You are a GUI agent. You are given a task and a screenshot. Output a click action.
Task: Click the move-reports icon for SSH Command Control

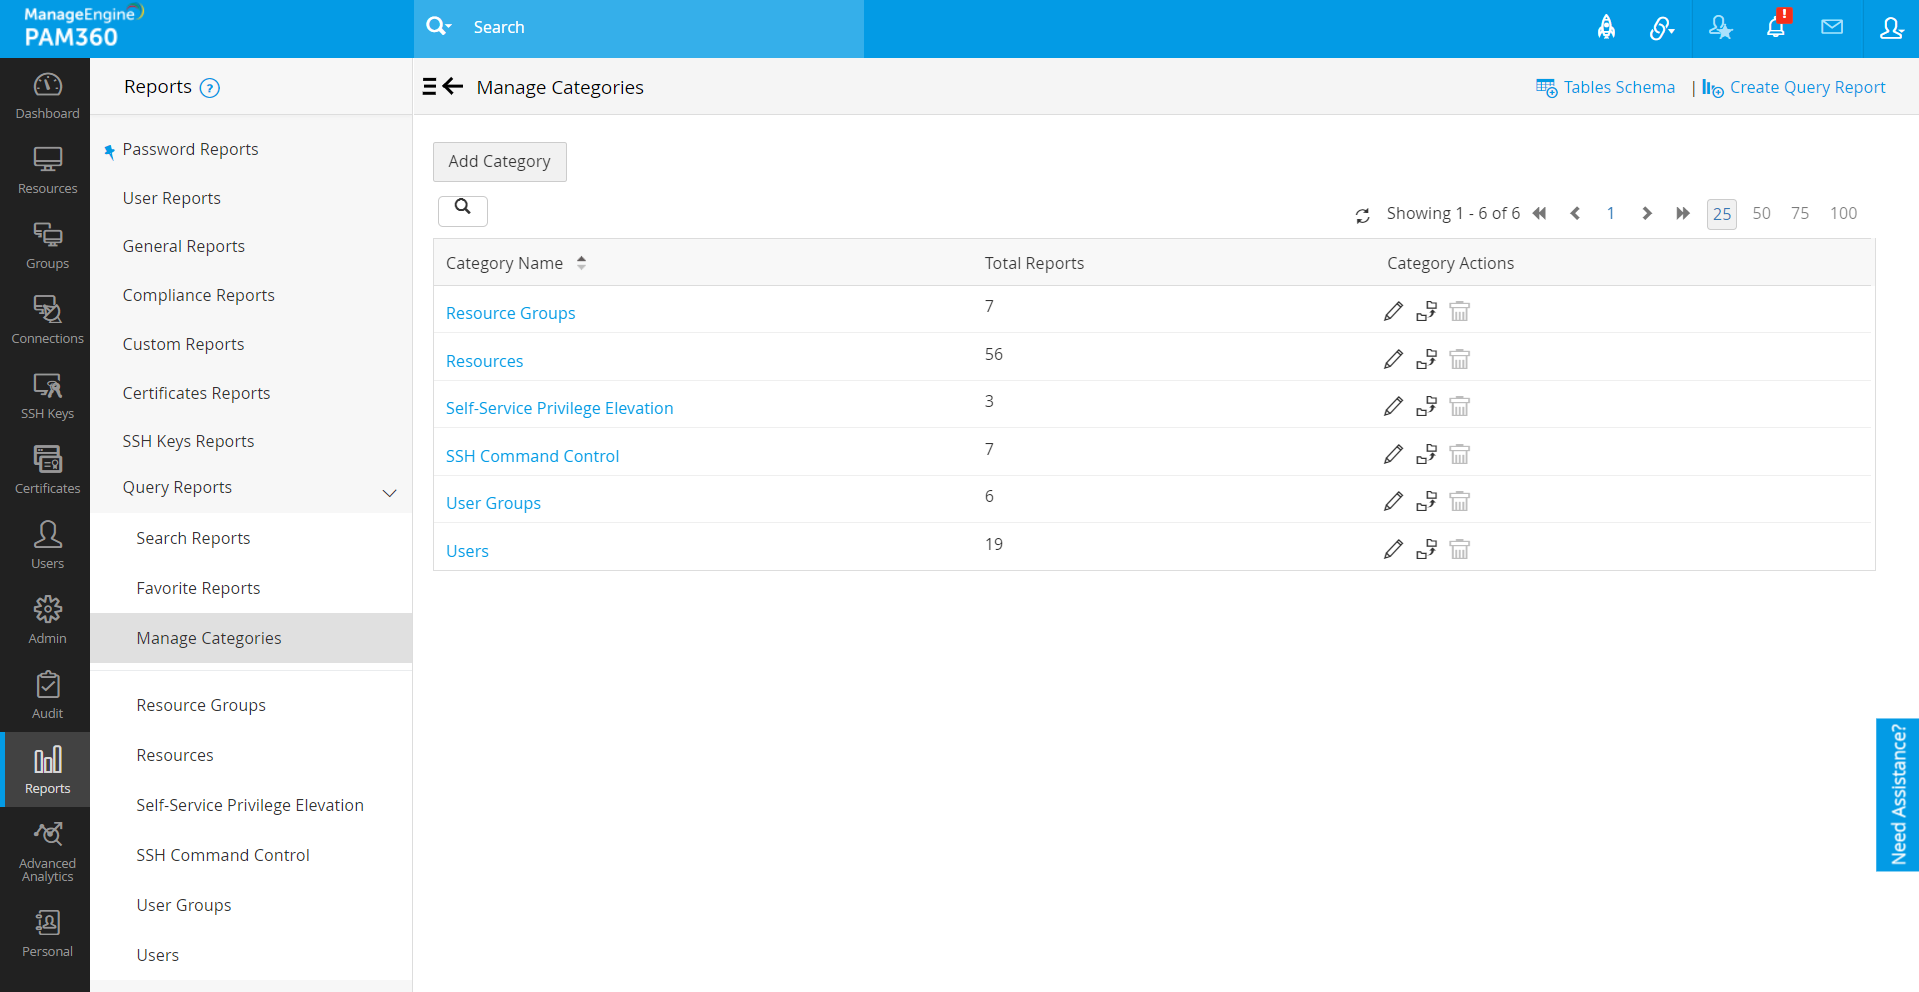[1426, 455]
